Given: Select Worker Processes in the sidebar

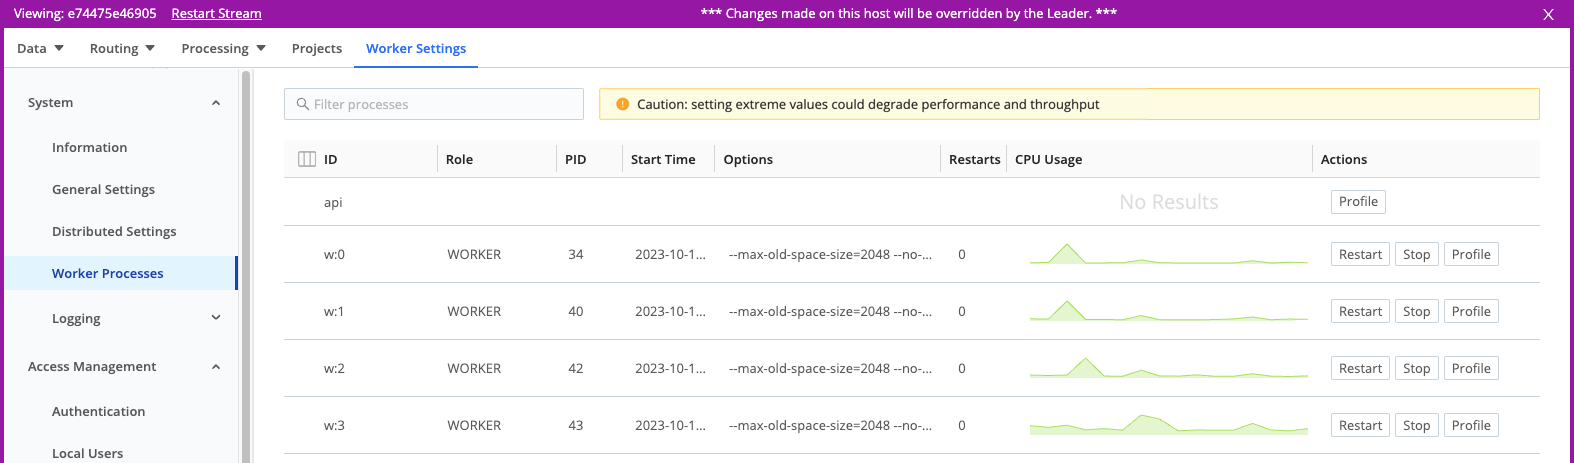Looking at the screenshot, I should click(120, 273).
